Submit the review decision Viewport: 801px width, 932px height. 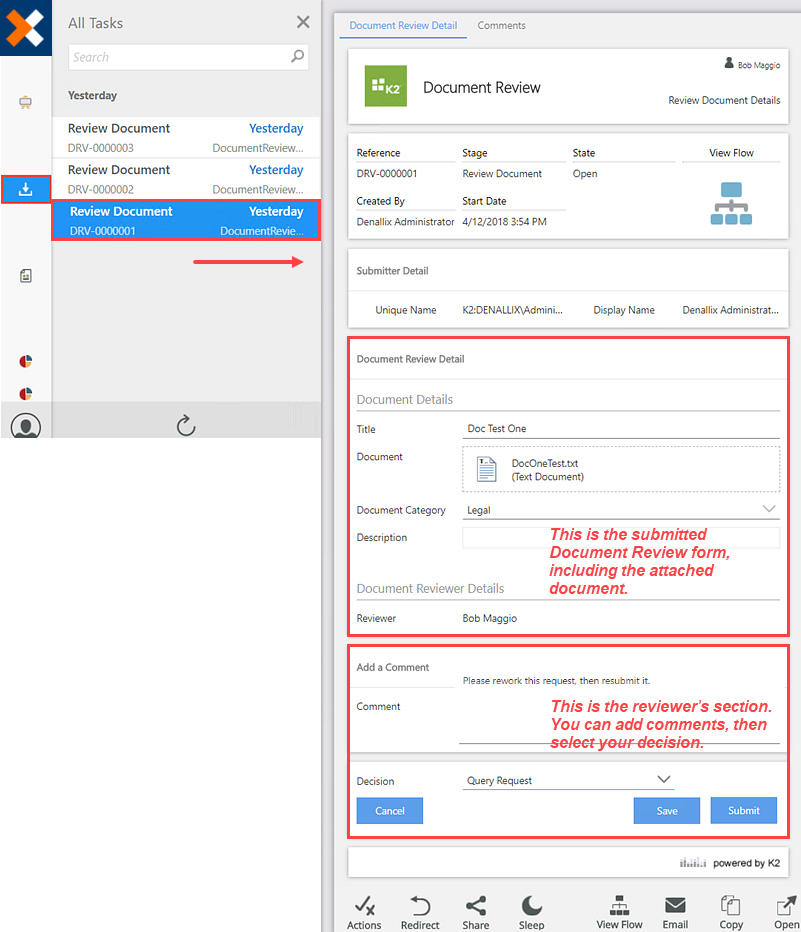743,811
